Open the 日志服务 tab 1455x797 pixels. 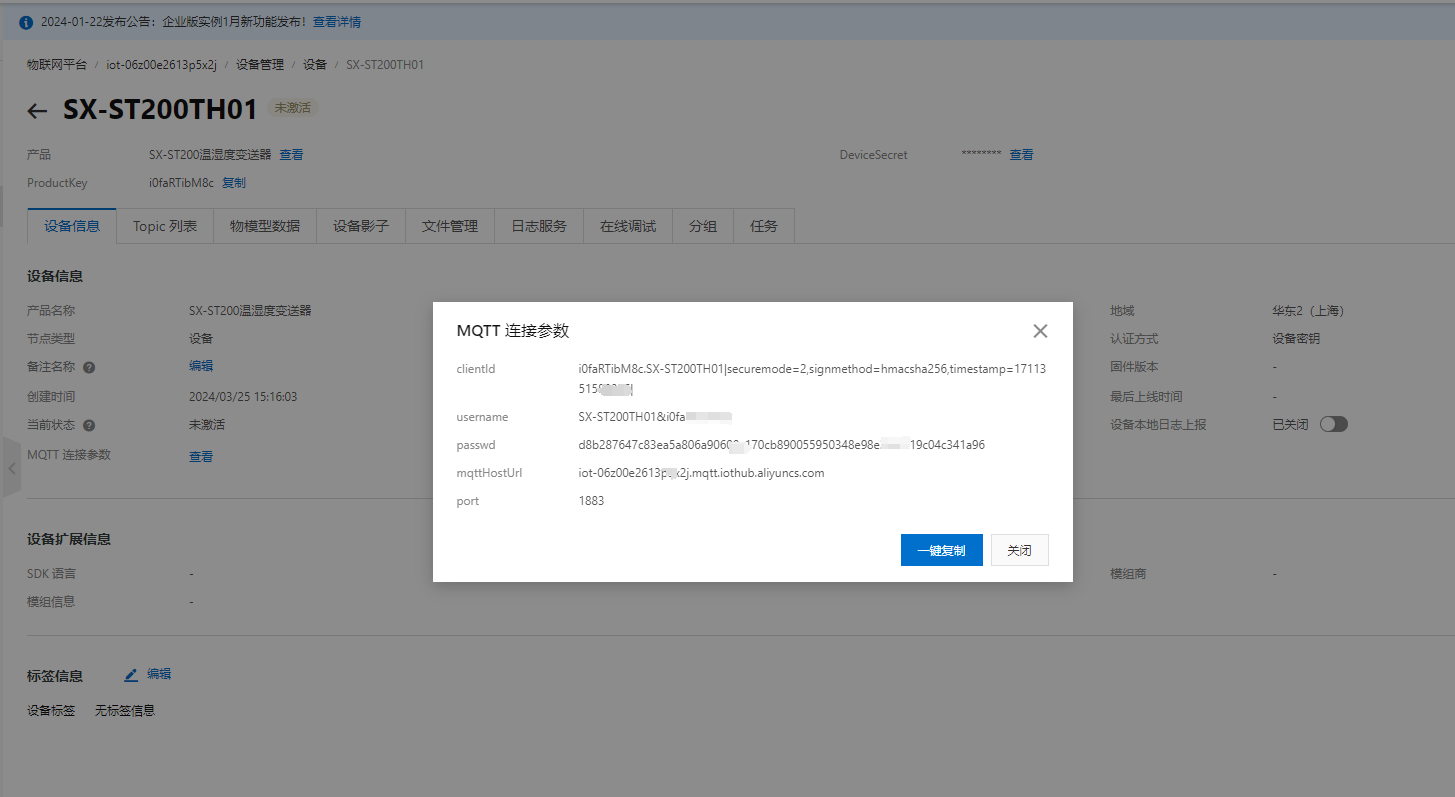539,226
